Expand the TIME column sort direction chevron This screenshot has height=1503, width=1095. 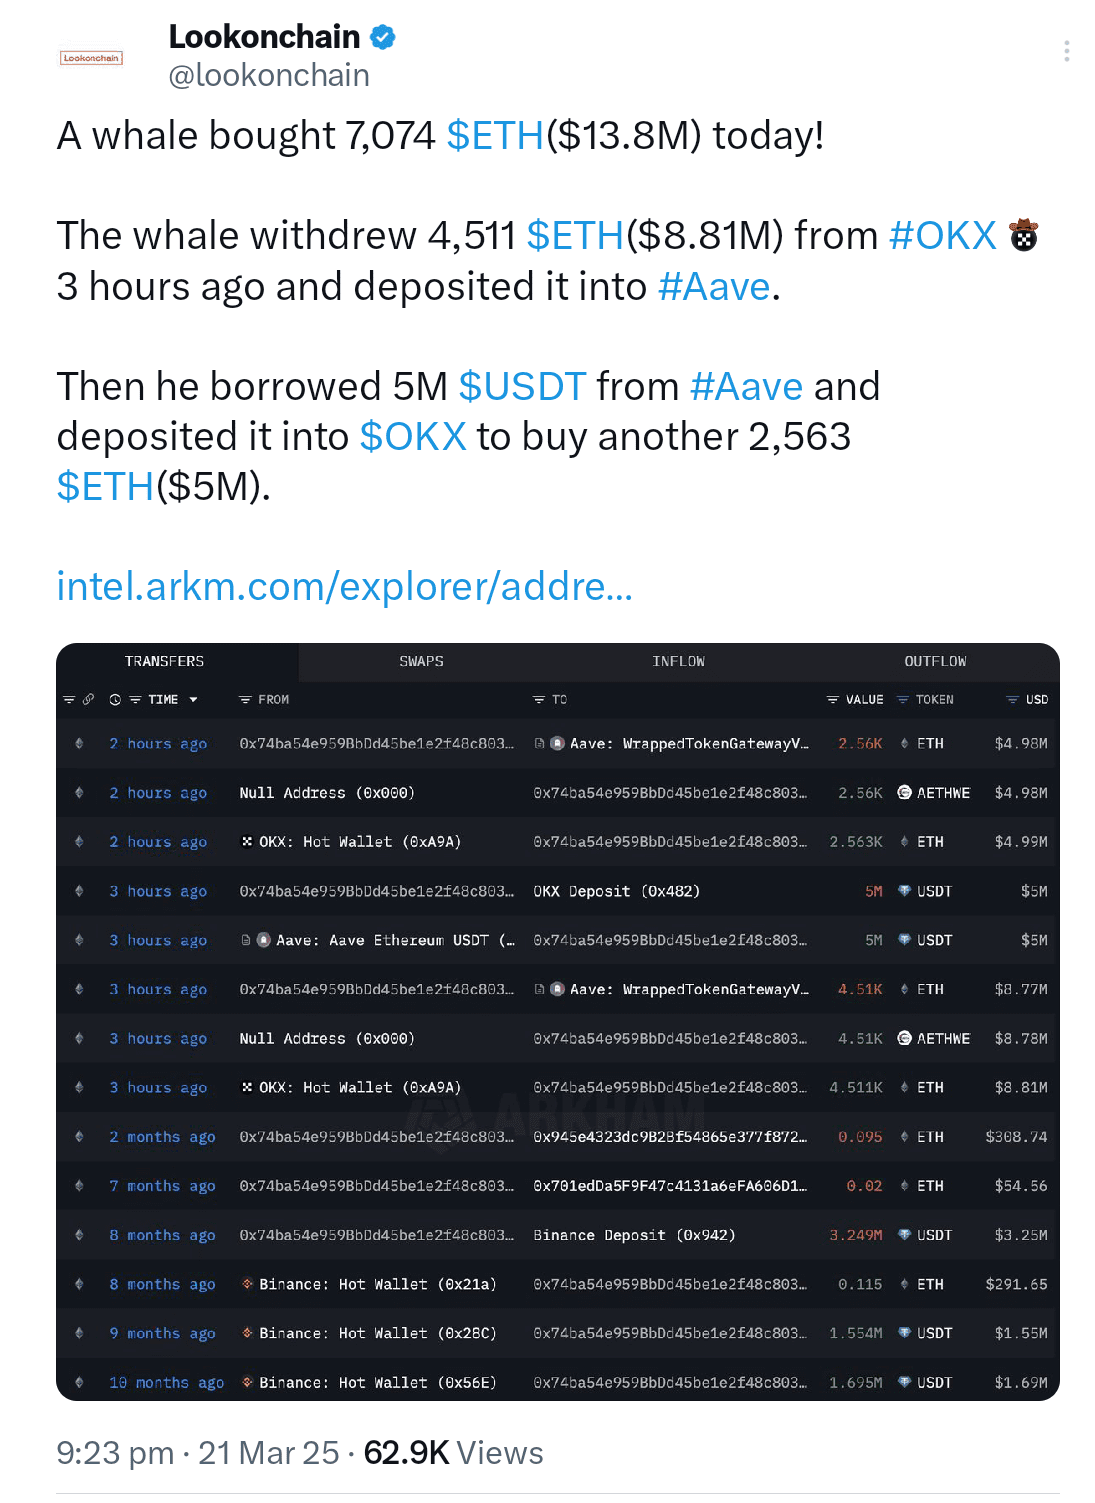click(193, 700)
